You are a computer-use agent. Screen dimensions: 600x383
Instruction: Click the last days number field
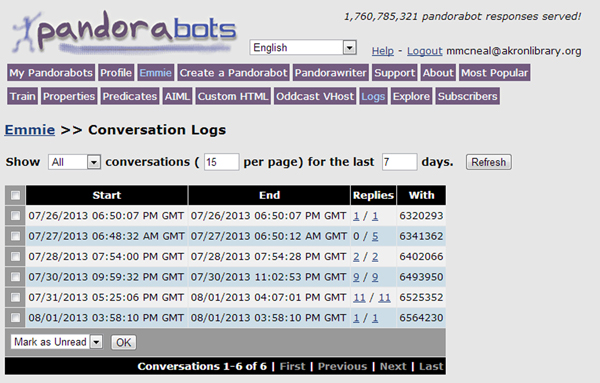[x=399, y=162]
